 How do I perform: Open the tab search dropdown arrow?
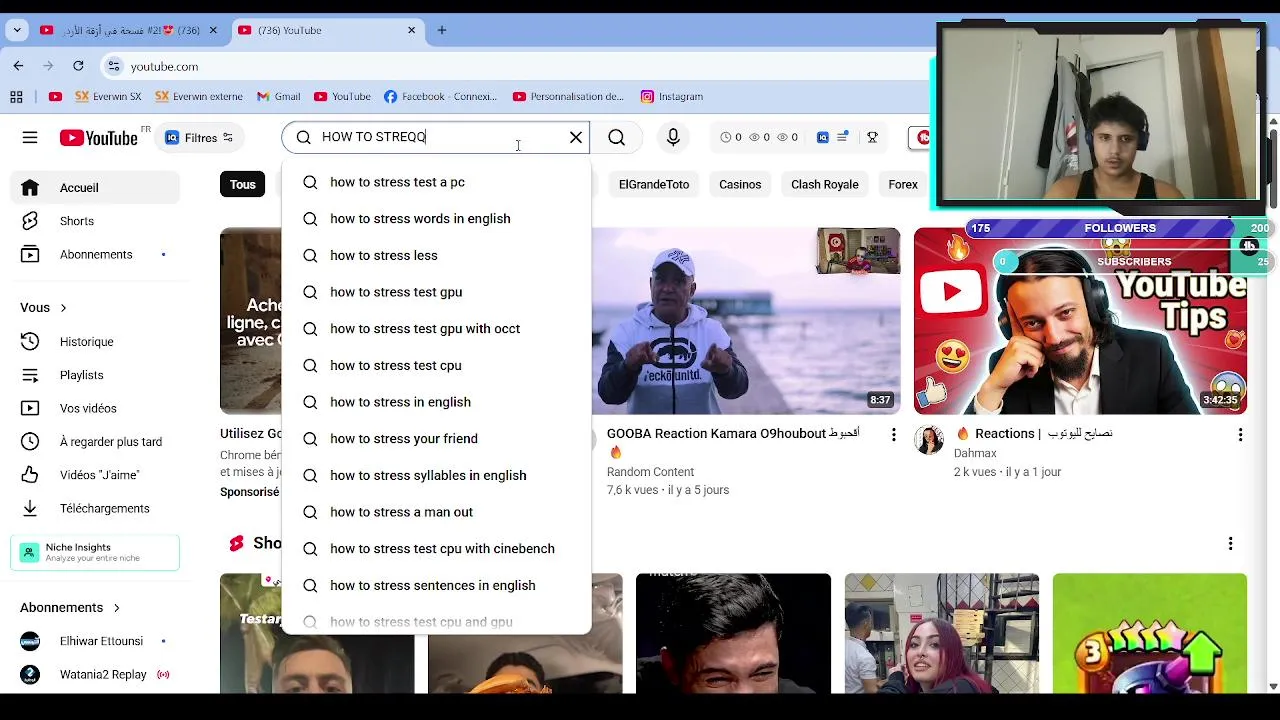click(x=17, y=30)
